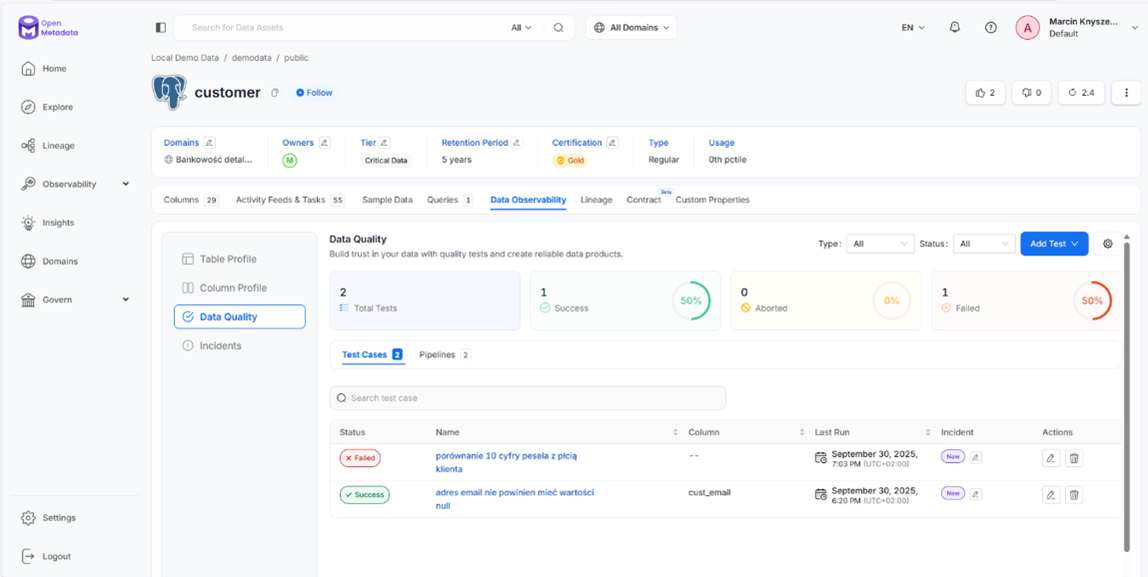Open the All Domains dropdown
The height and width of the screenshot is (577, 1148).
pos(631,28)
